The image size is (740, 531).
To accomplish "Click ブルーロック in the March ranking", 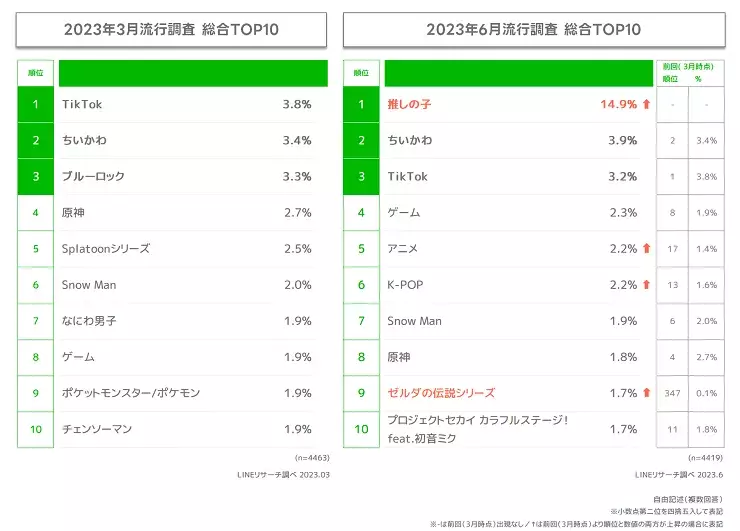I will [x=93, y=176].
